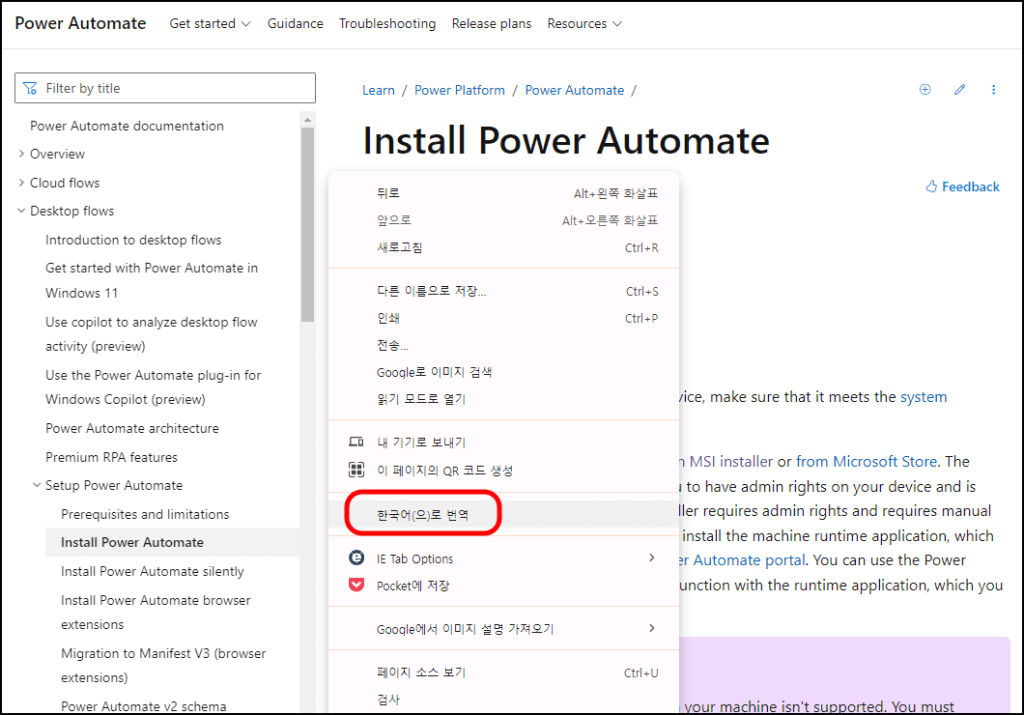Open the Guidance nav link
This screenshot has width=1024, height=715.
[x=295, y=24]
